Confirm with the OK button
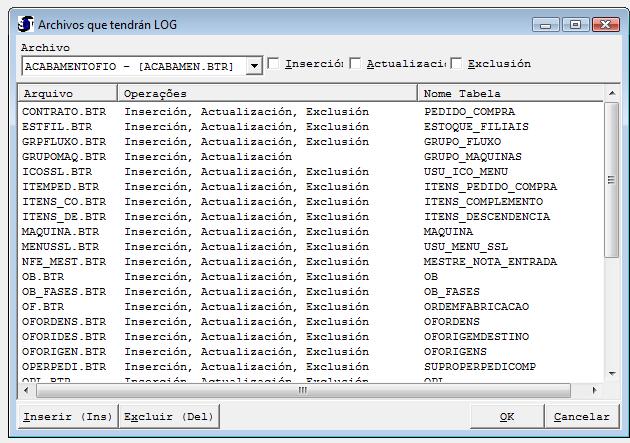This screenshot has width=630, height=443. [507, 416]
